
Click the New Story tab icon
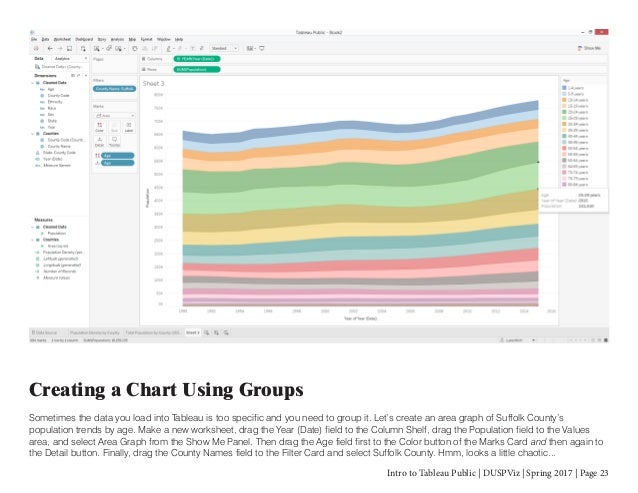(x=226, y=333)
